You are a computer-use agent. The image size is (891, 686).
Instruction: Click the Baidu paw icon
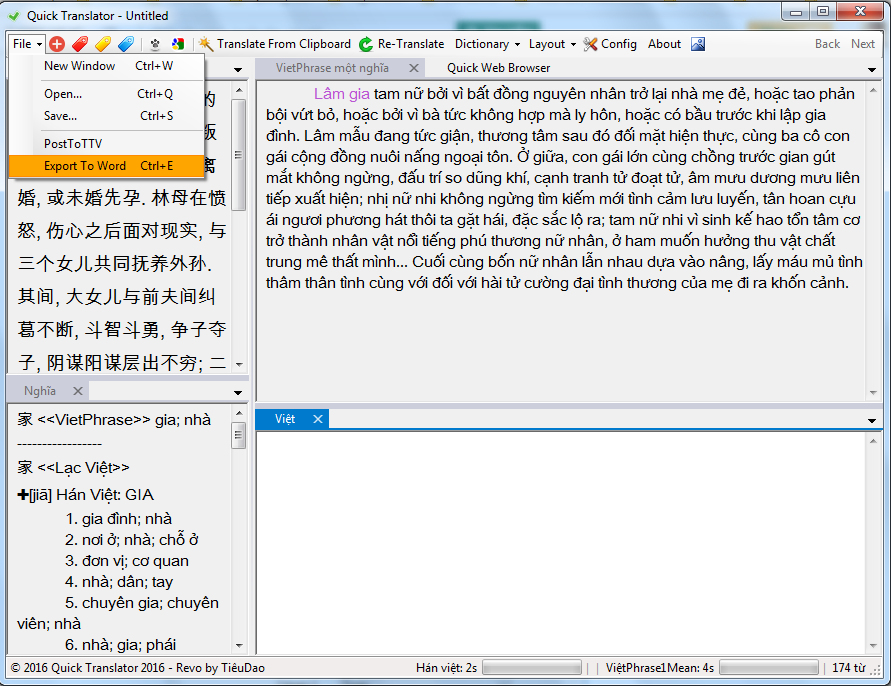[x=155, y=44]
